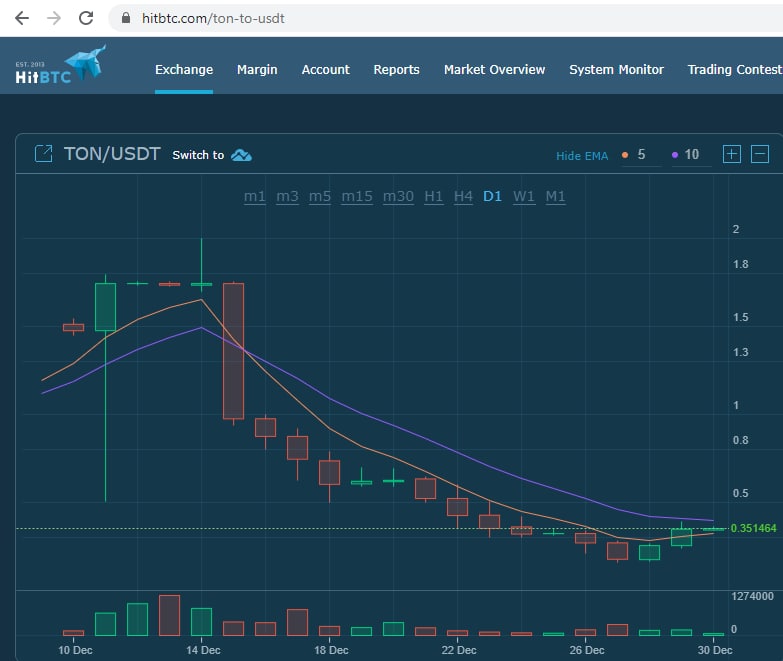Screen dimensions: 783x661
Task: Select the H4 timeframe
Action: [x=463, y=196]
